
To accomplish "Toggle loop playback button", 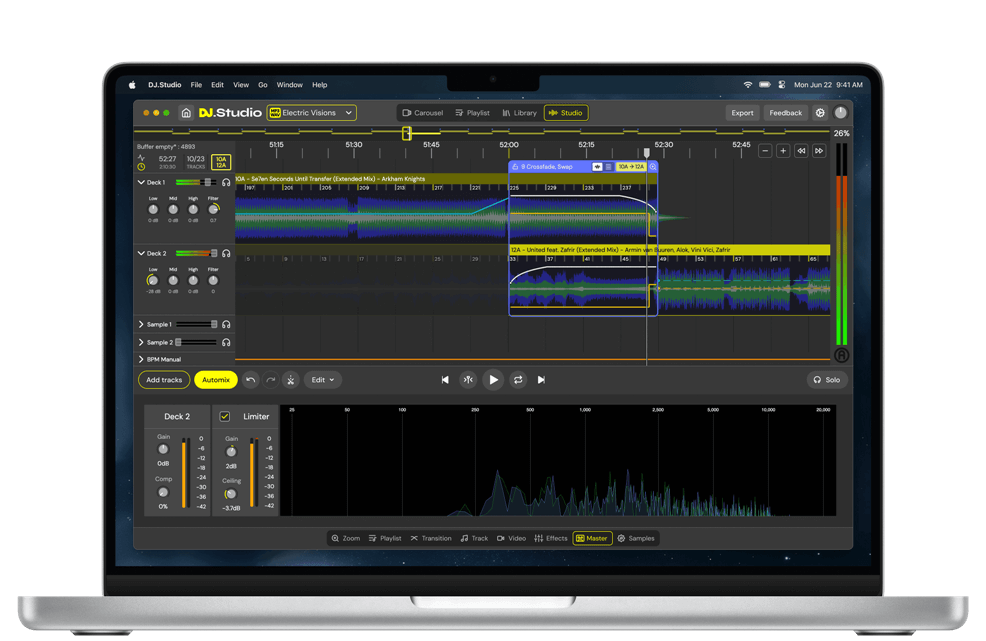I will [518, 380].
